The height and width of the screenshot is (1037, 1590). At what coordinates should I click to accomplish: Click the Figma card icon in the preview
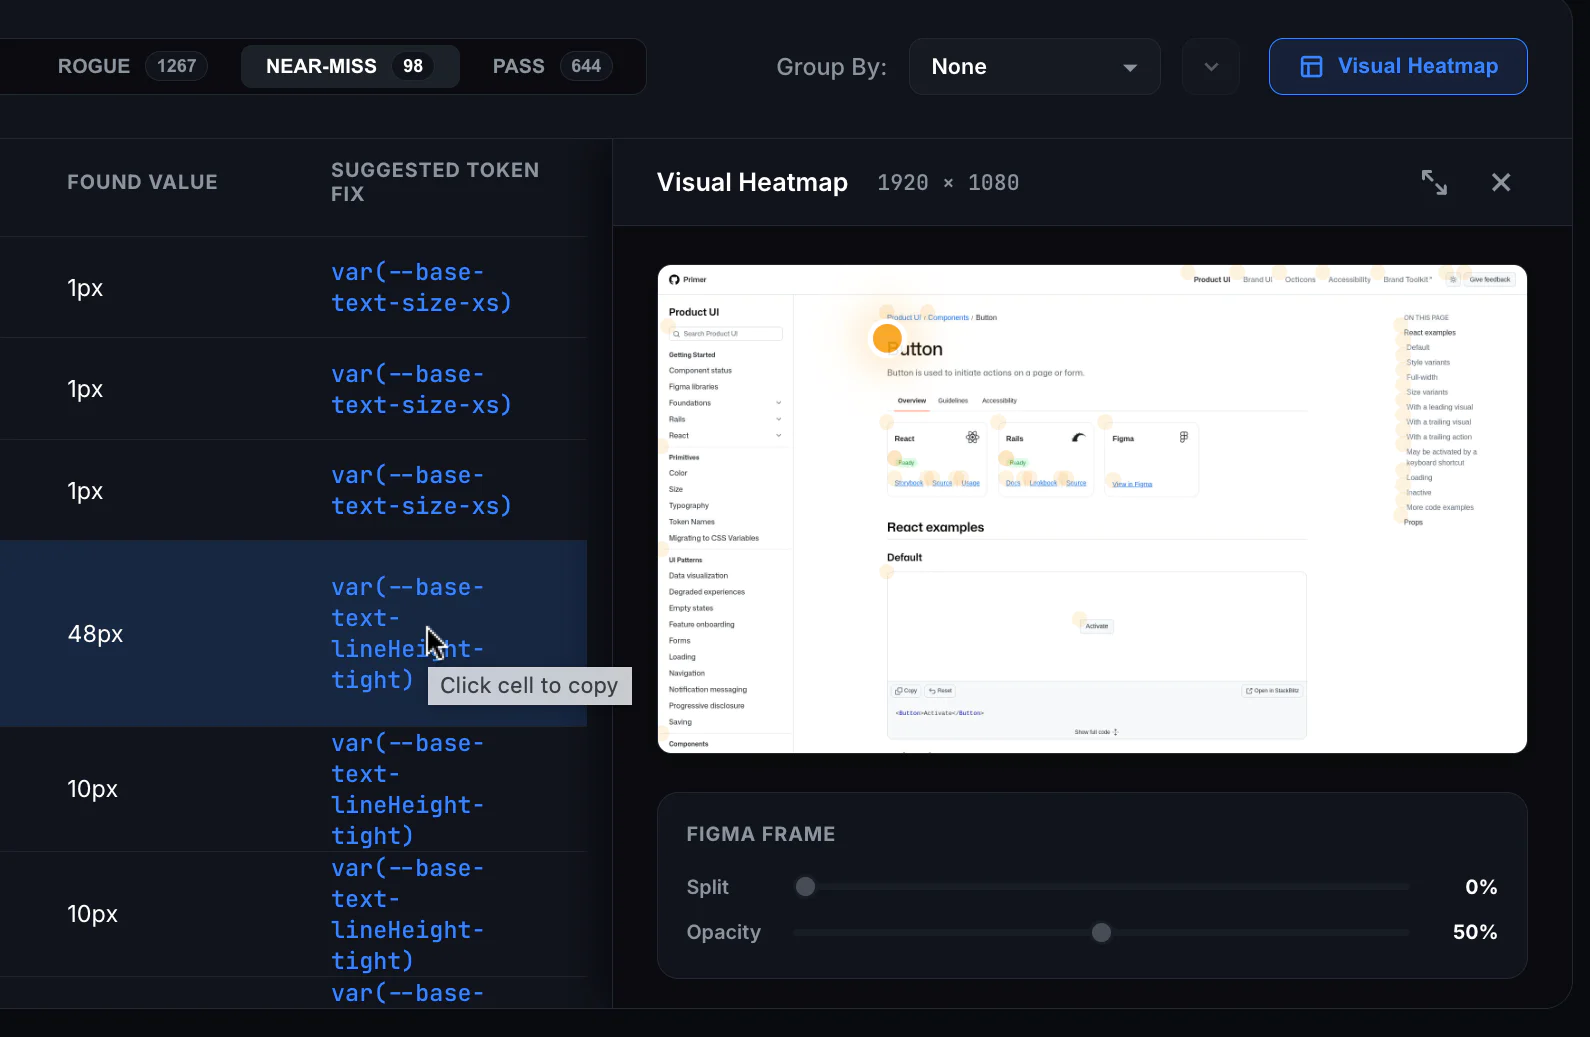[x=1184, y=437]
